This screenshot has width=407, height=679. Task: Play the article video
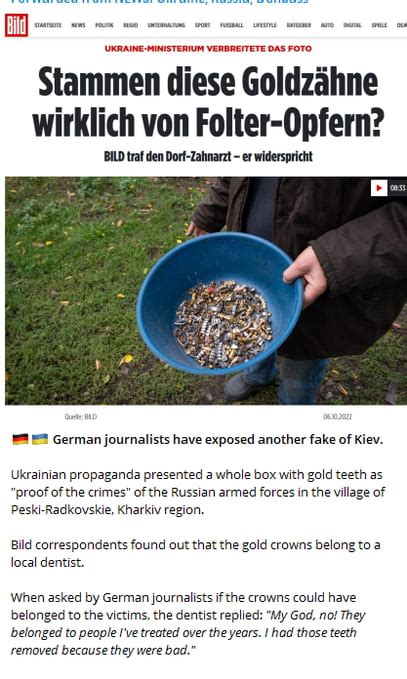379,188
